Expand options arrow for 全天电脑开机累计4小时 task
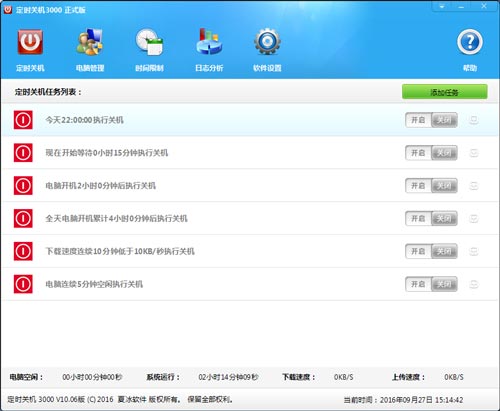The width and height of the screenshot is (500, 411). (x=474, y=218)
